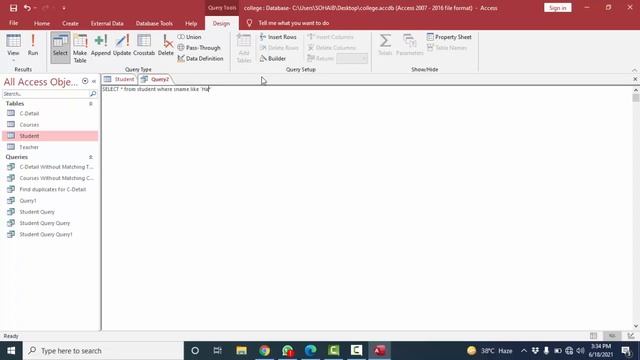
Task: Collapse the Queries group
Action: point(91,157)
